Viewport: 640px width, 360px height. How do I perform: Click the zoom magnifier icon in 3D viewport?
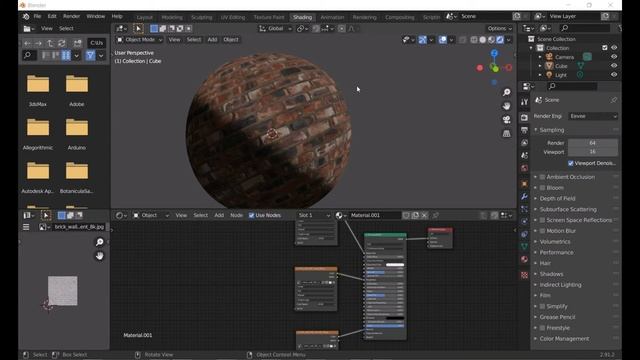pos(507,92)
